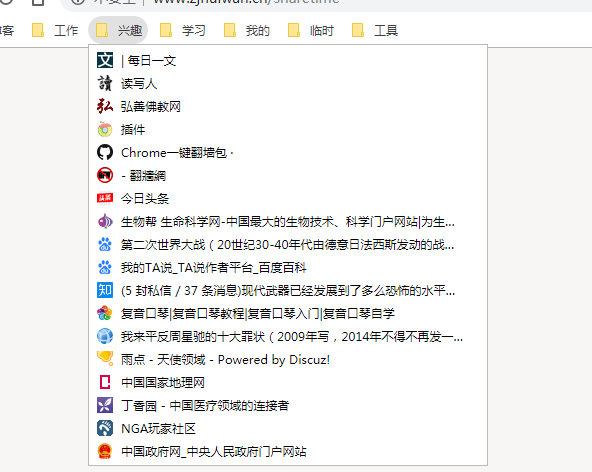
Task: Click the 今日头条 red logo icon
Action: point(105,198)
